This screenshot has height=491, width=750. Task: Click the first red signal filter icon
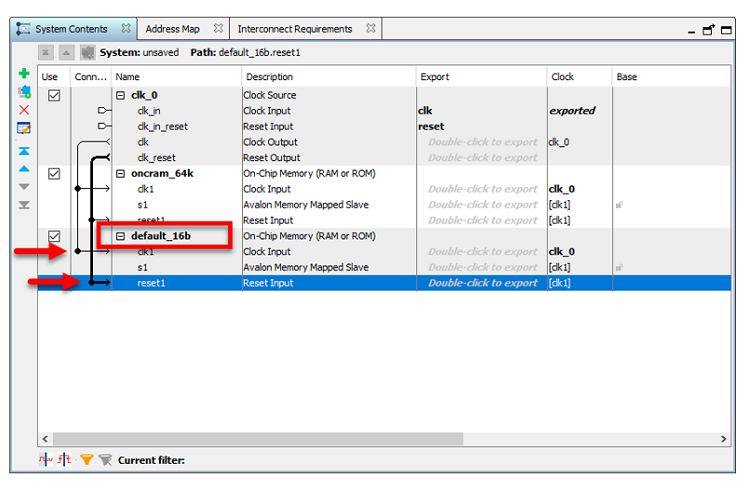point(45,459)
